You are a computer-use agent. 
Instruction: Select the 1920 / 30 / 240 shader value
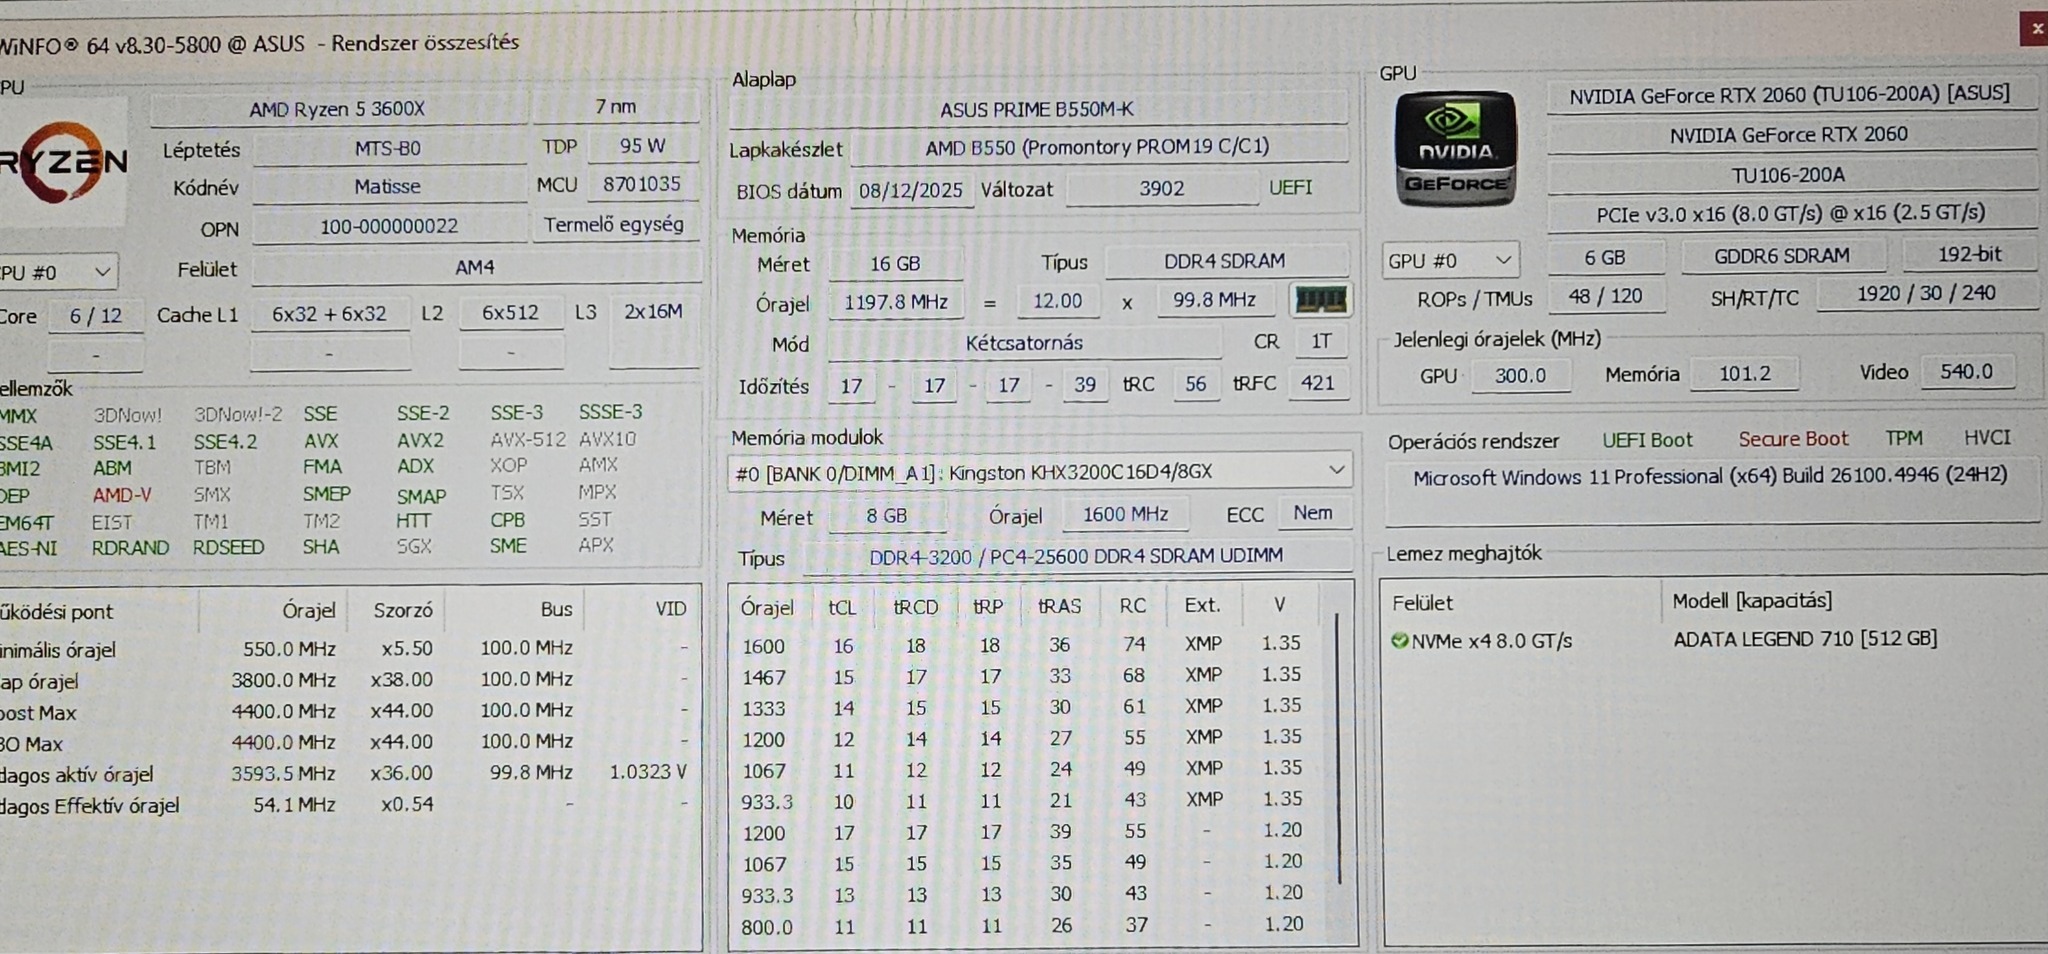point(1926,293)
